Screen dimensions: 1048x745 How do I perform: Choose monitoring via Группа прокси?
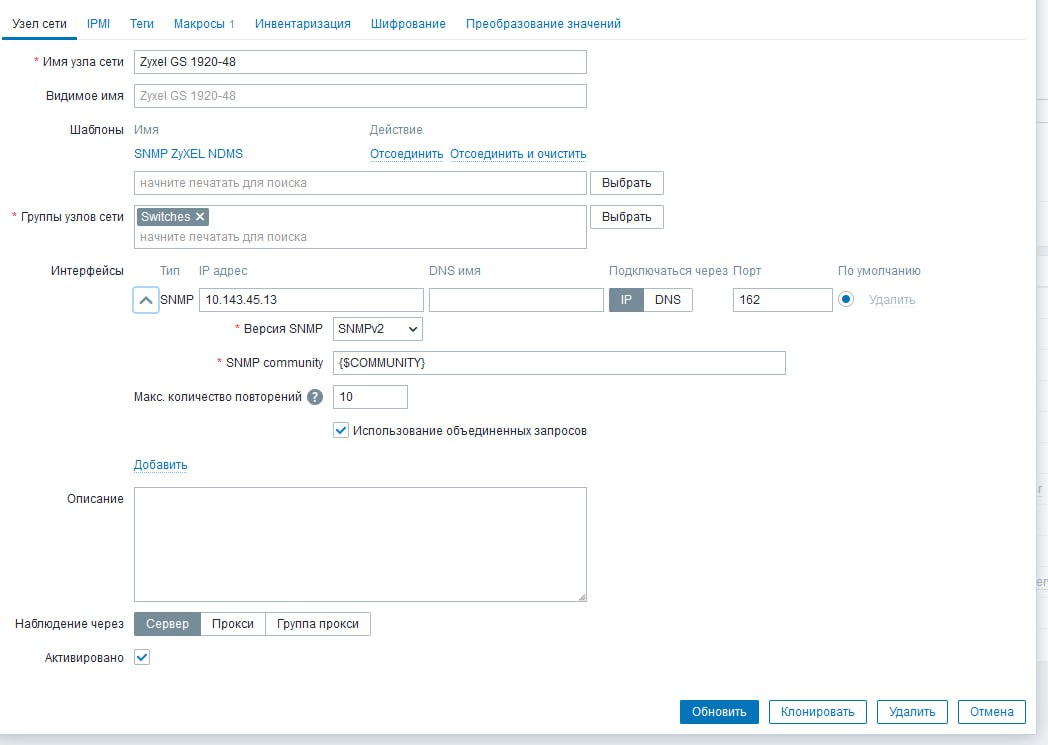(x=317, y=623)
